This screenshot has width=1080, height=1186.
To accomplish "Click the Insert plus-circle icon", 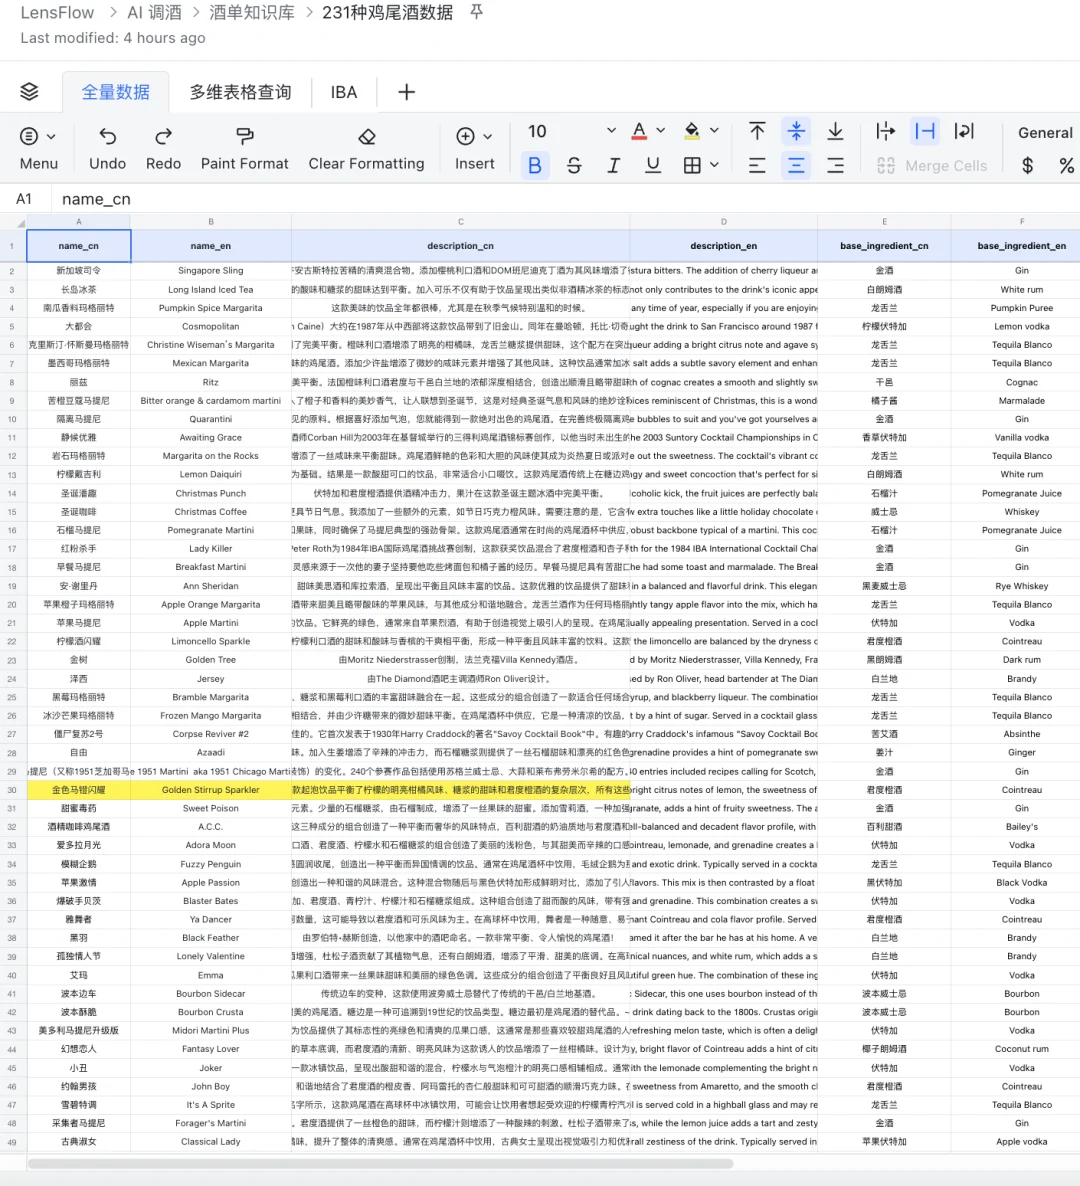I will (x=465, y=136).
